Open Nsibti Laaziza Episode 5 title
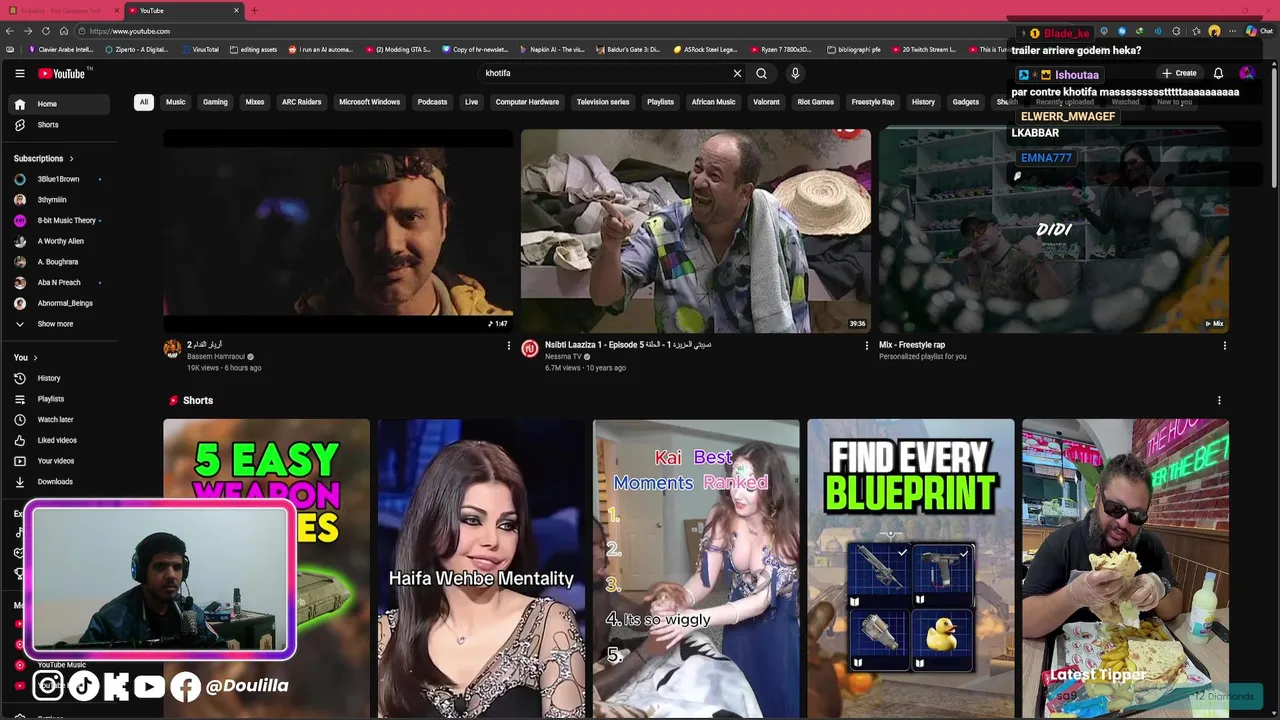This screenshot has width=1280, height=720. (x=628, y=345)
